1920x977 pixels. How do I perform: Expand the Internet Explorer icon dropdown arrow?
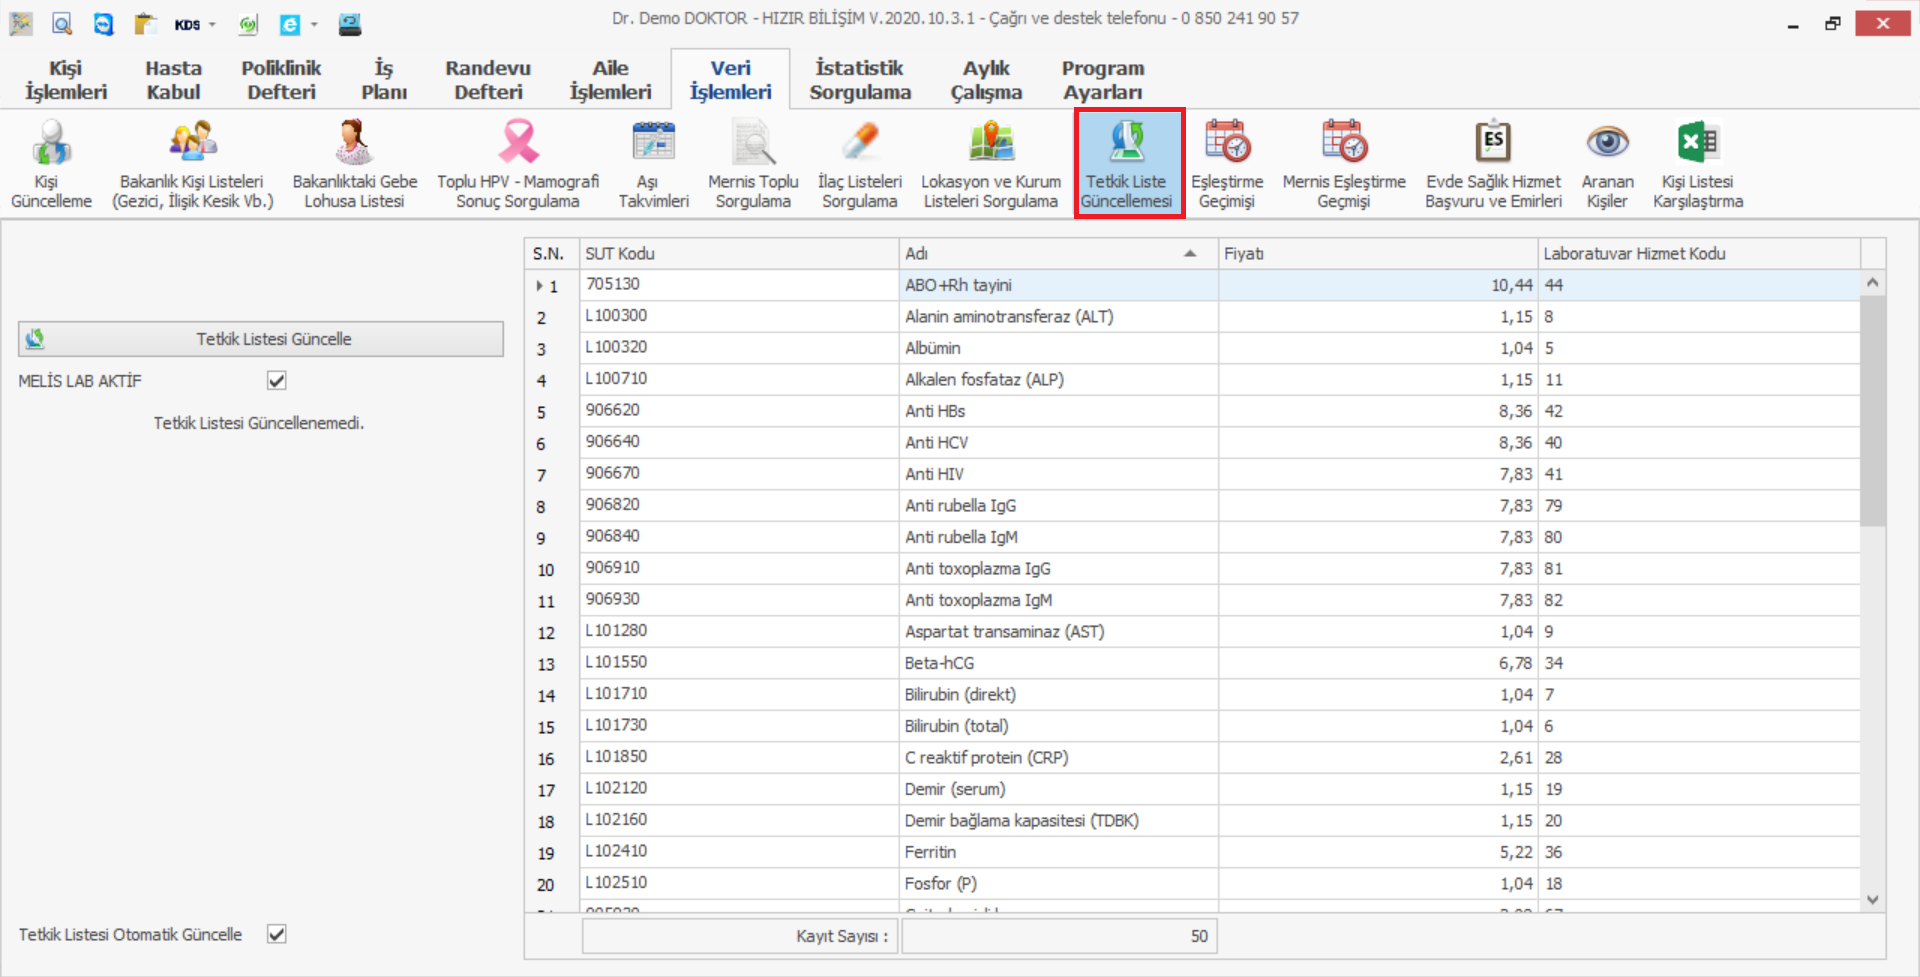tap(314, 24)
